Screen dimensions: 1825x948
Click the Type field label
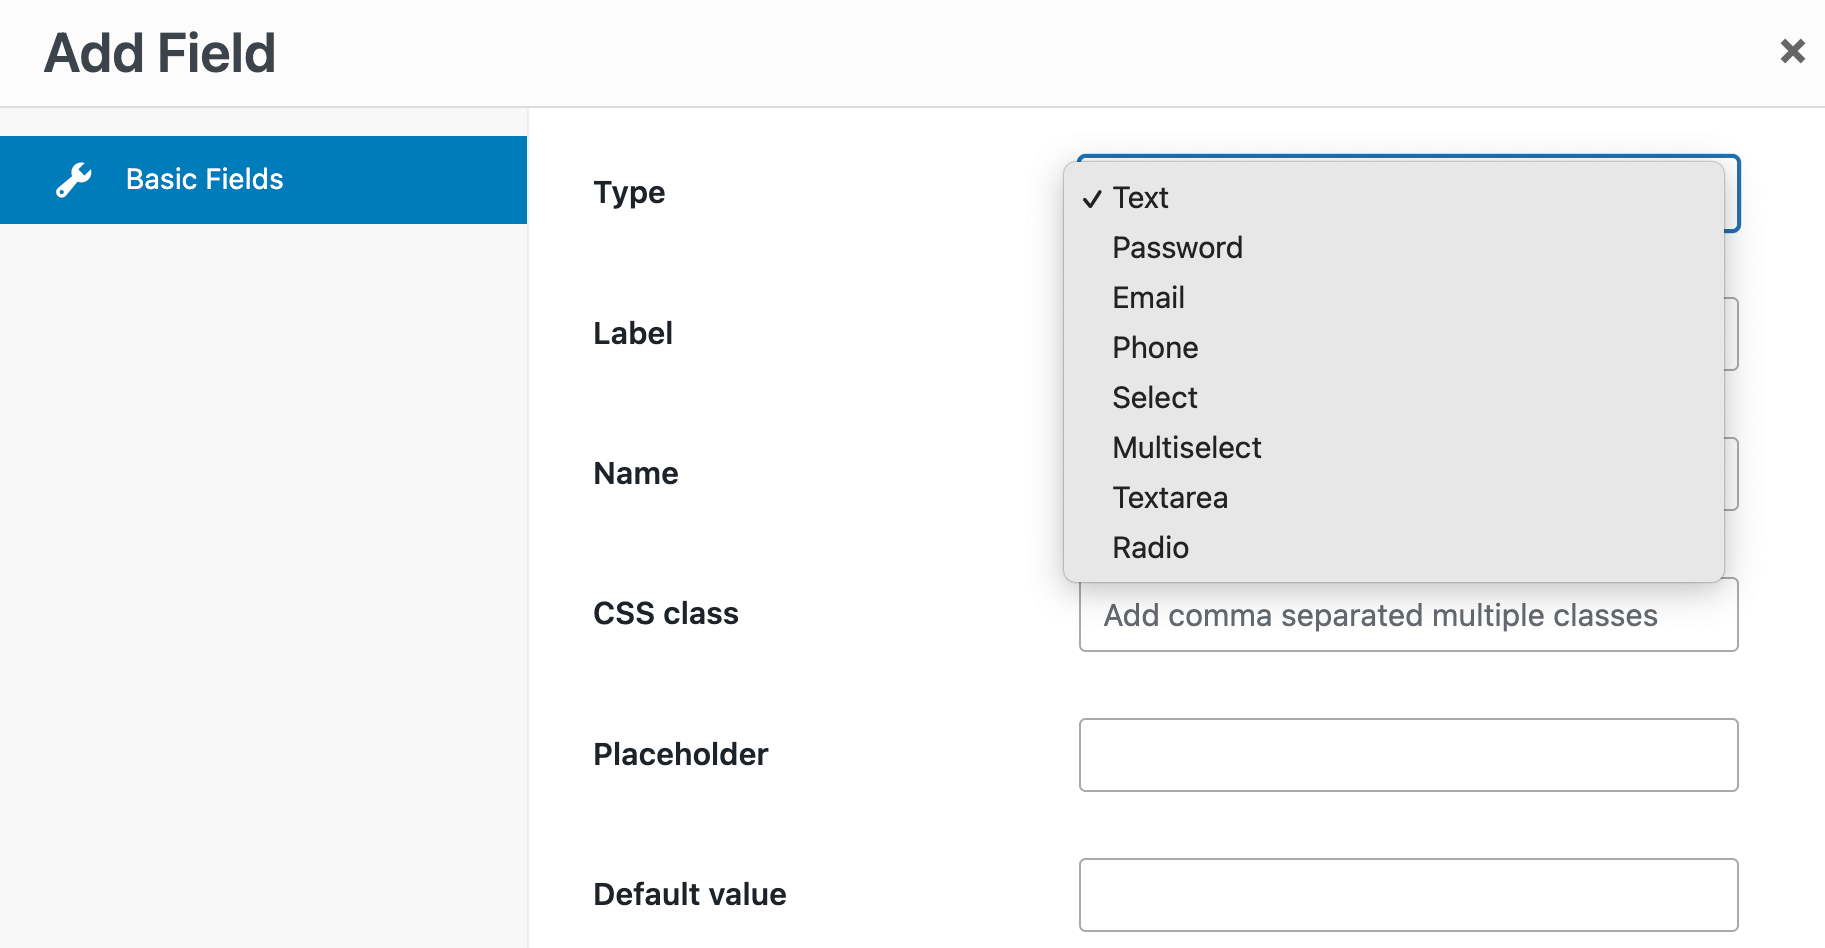pos(629,192)
